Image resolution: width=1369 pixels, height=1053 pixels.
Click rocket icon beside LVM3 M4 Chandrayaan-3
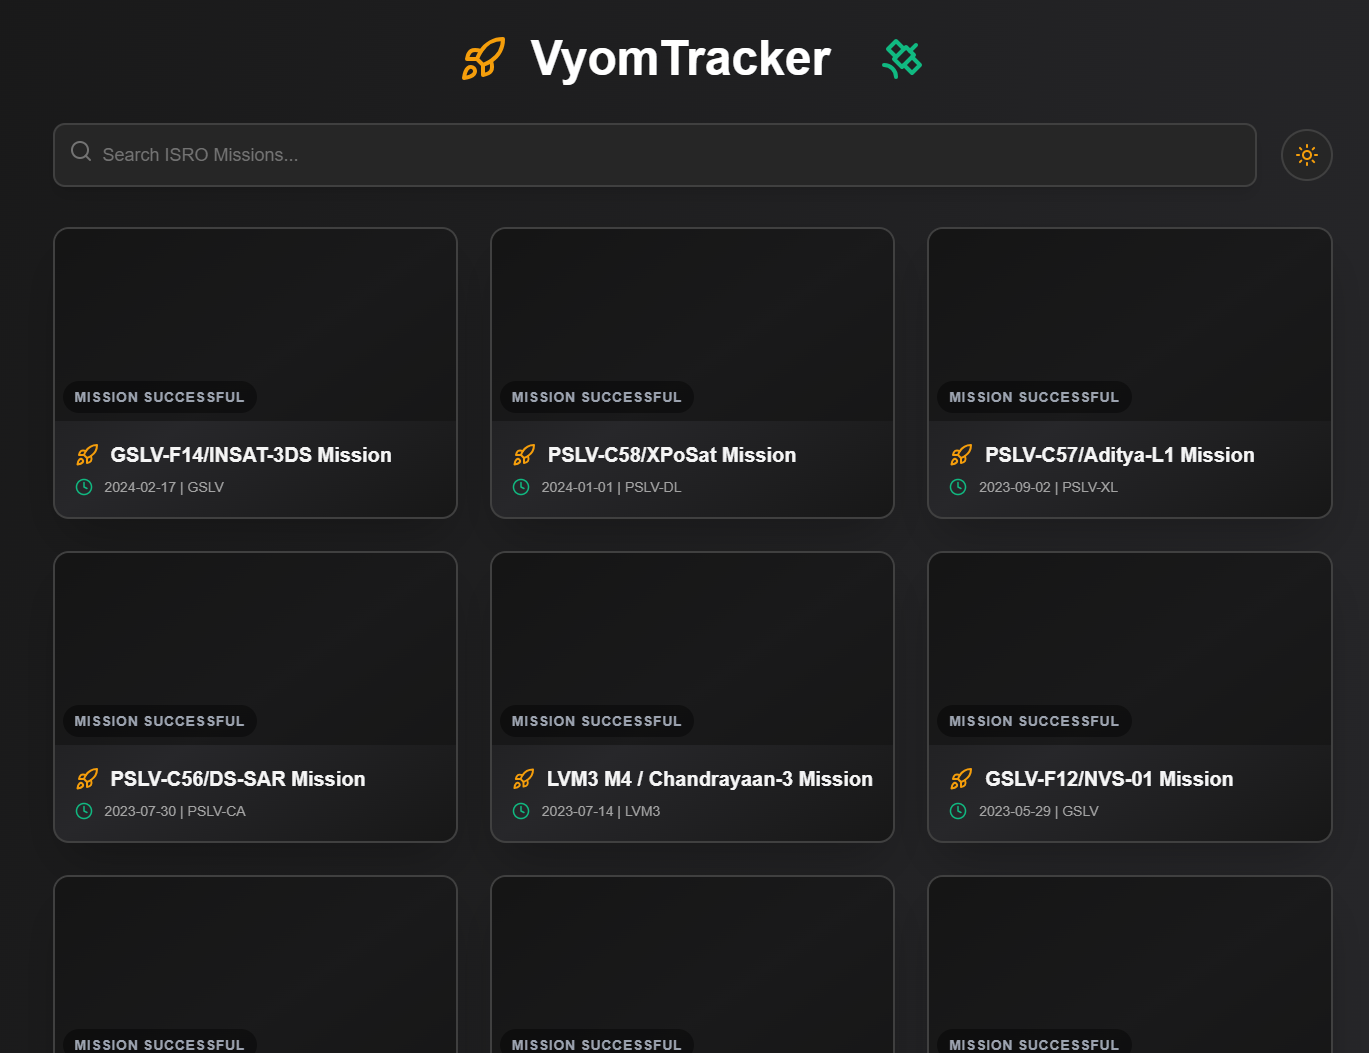pos(524,779)
